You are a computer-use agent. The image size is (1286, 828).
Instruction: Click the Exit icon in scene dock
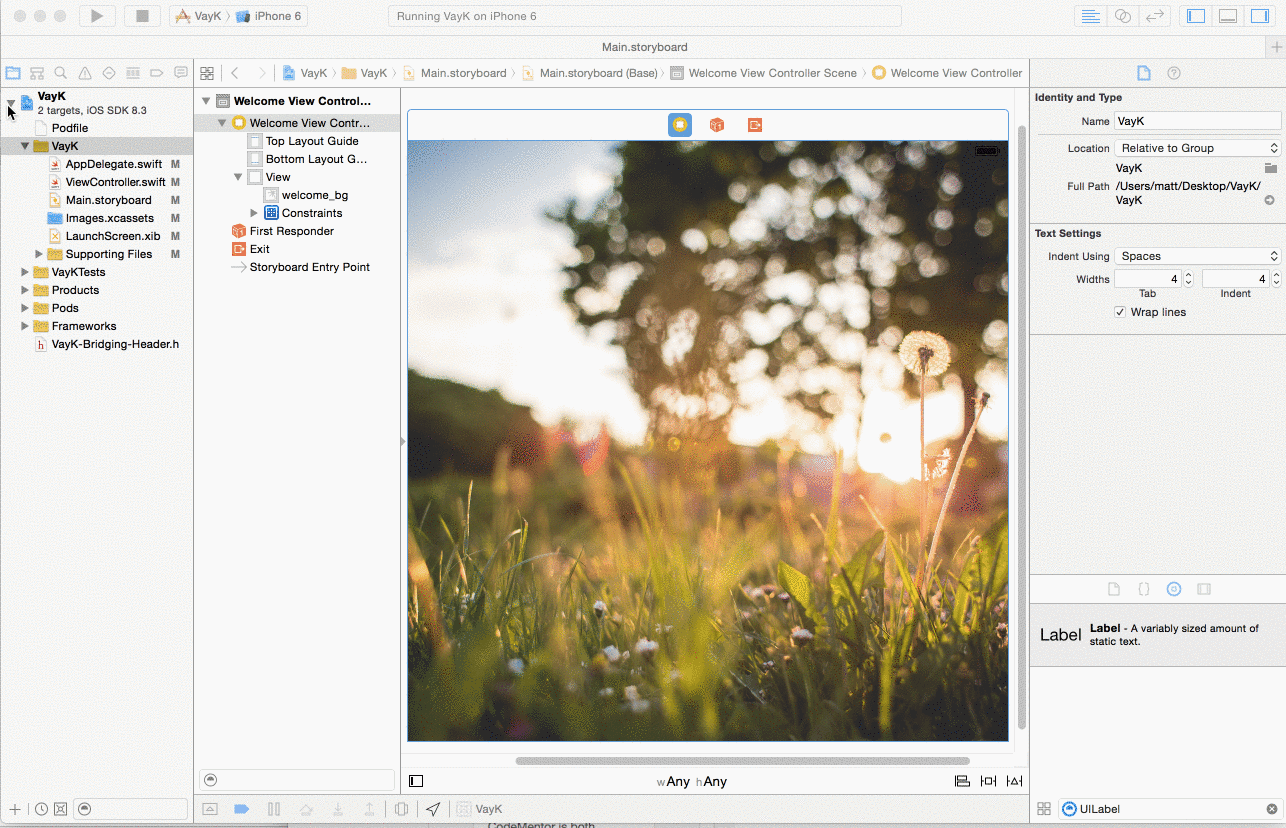pyautogui.click(x=754, y=125)
